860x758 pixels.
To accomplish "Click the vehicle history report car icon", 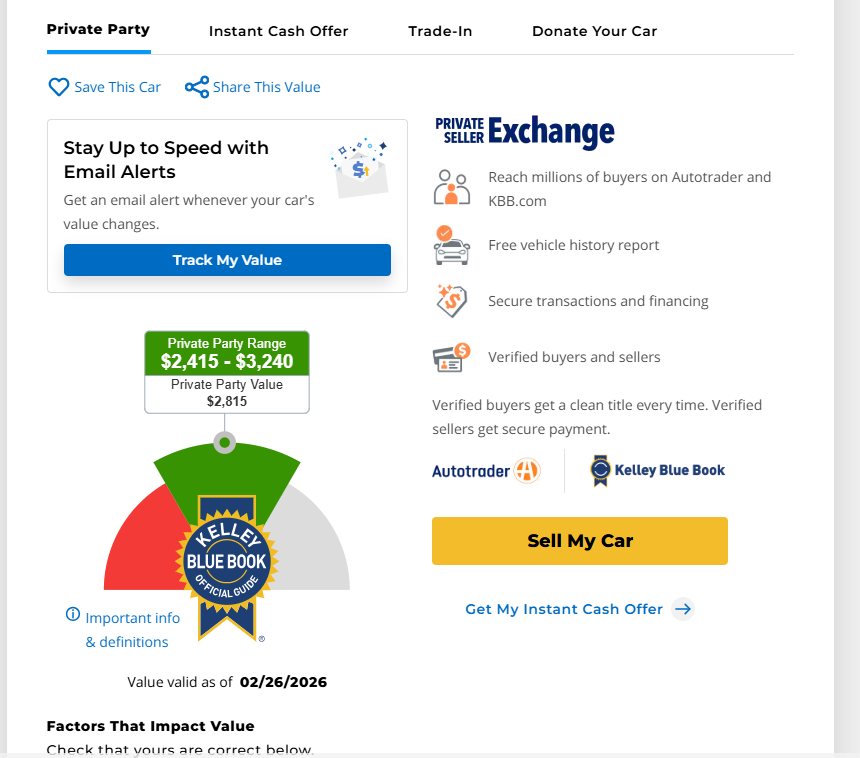I will pos(452,245).
